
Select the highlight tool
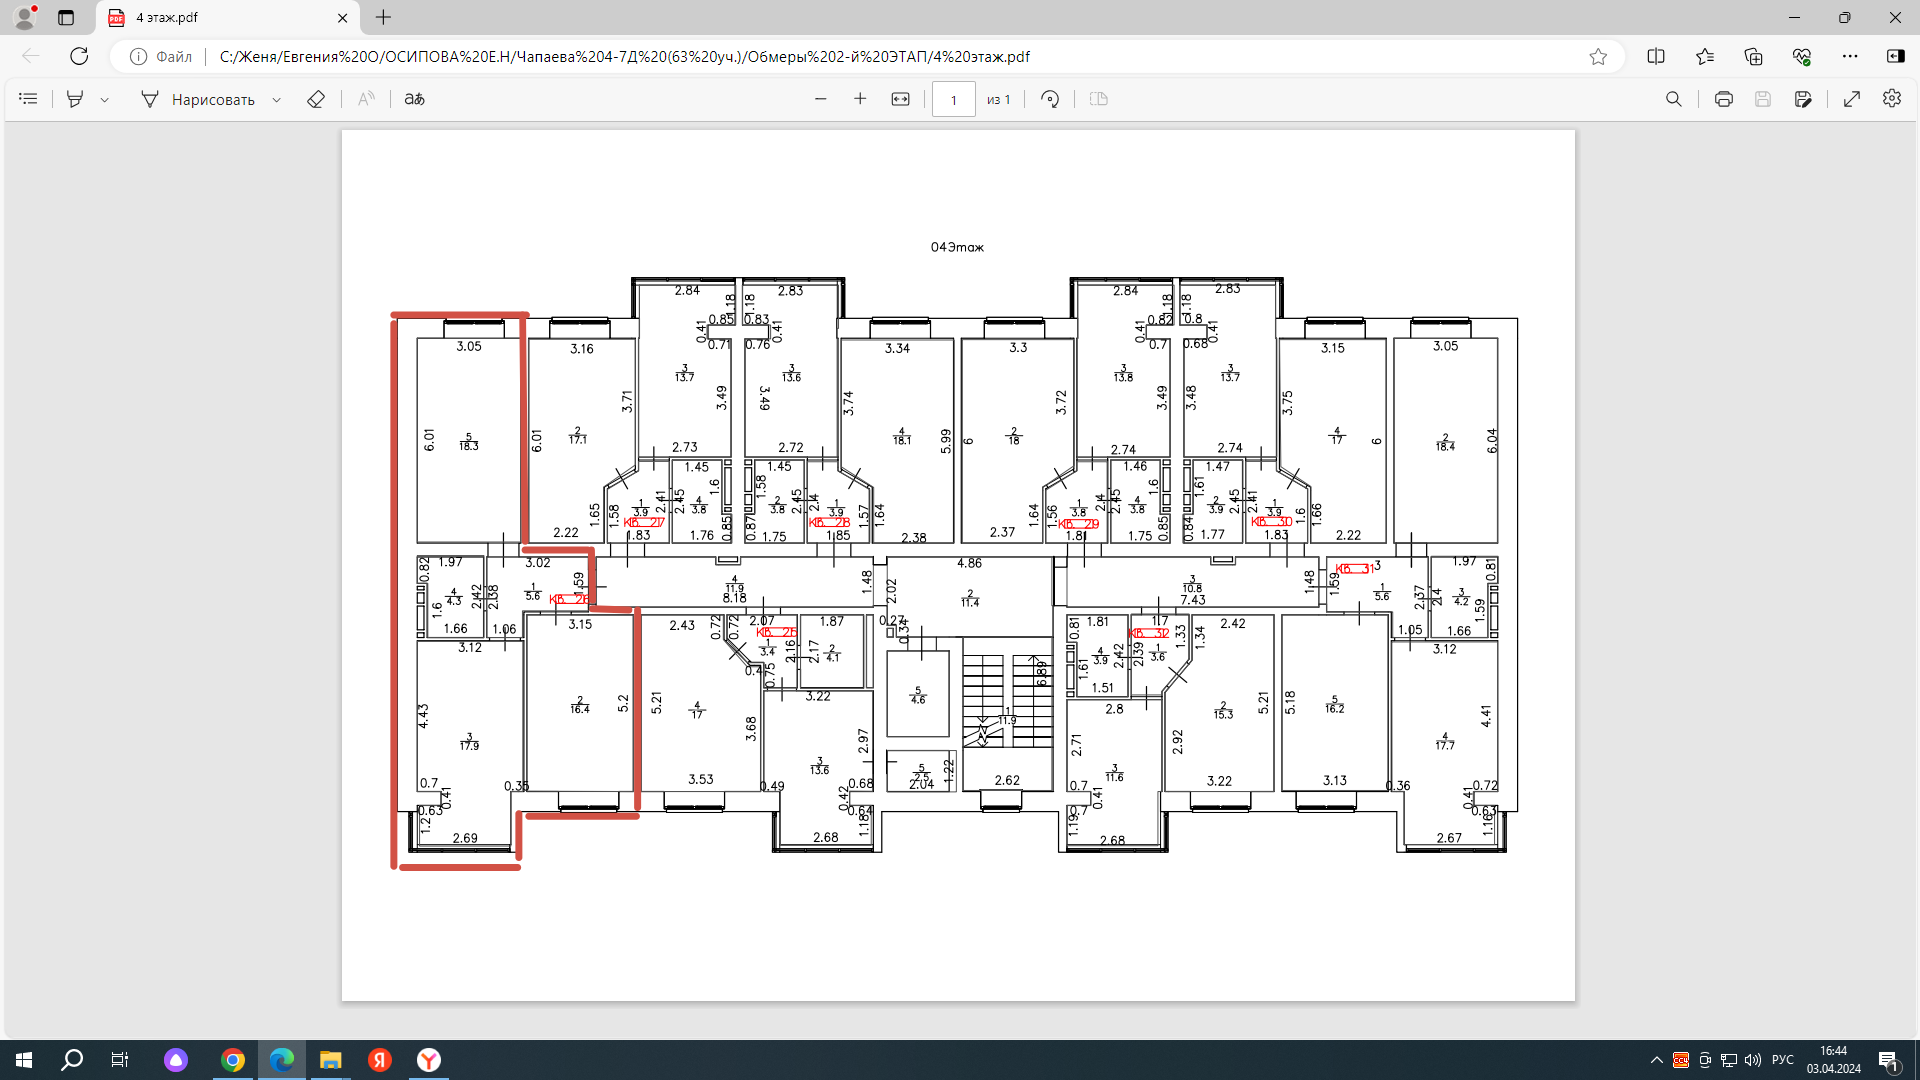pos(75,99)
